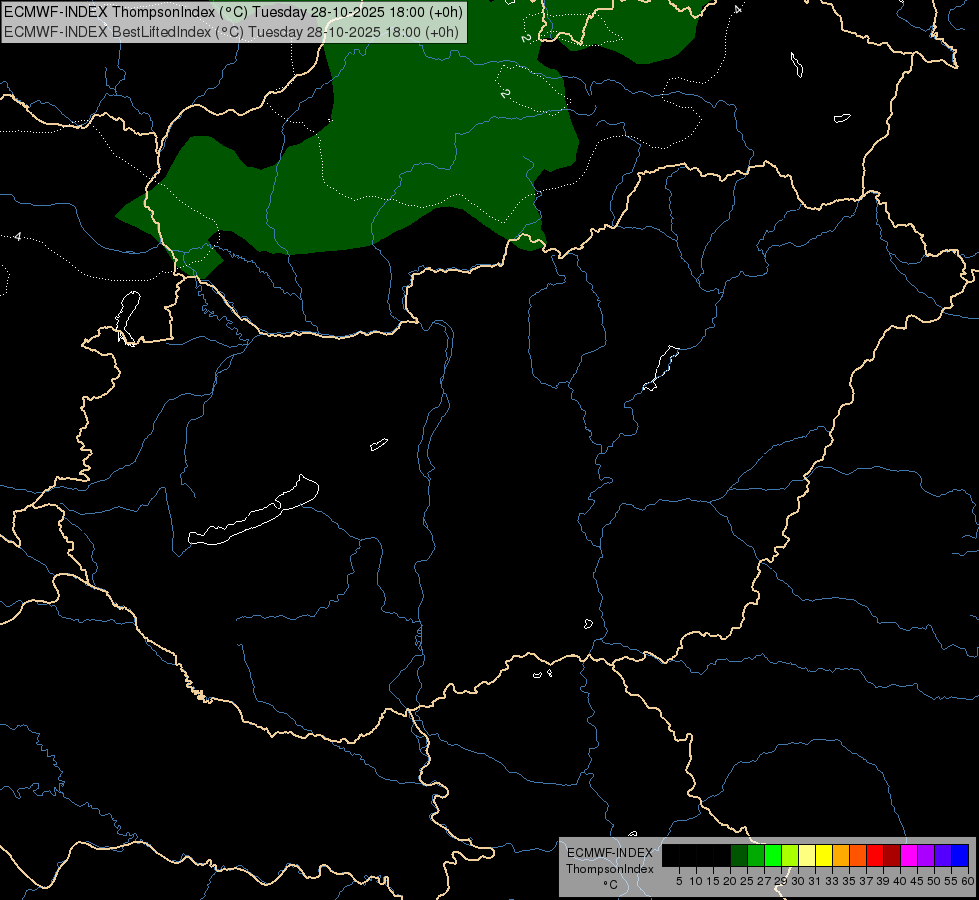Image resolution: width=979 pixels, height=900 pixels.
Task: Click the BestLiftedIndex title line
Action: point(232,32)
